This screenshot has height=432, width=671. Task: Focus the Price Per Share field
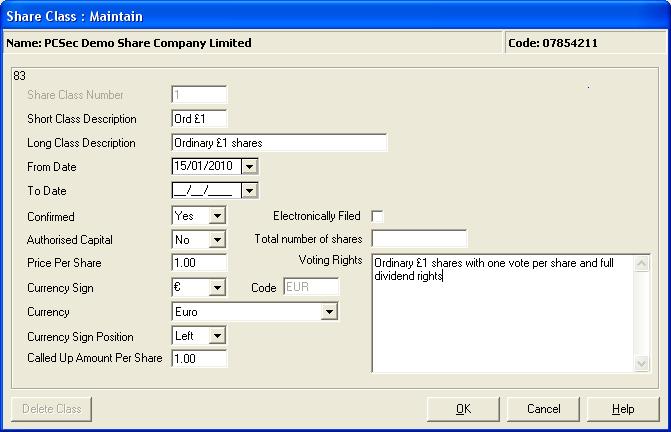[199, 263]
